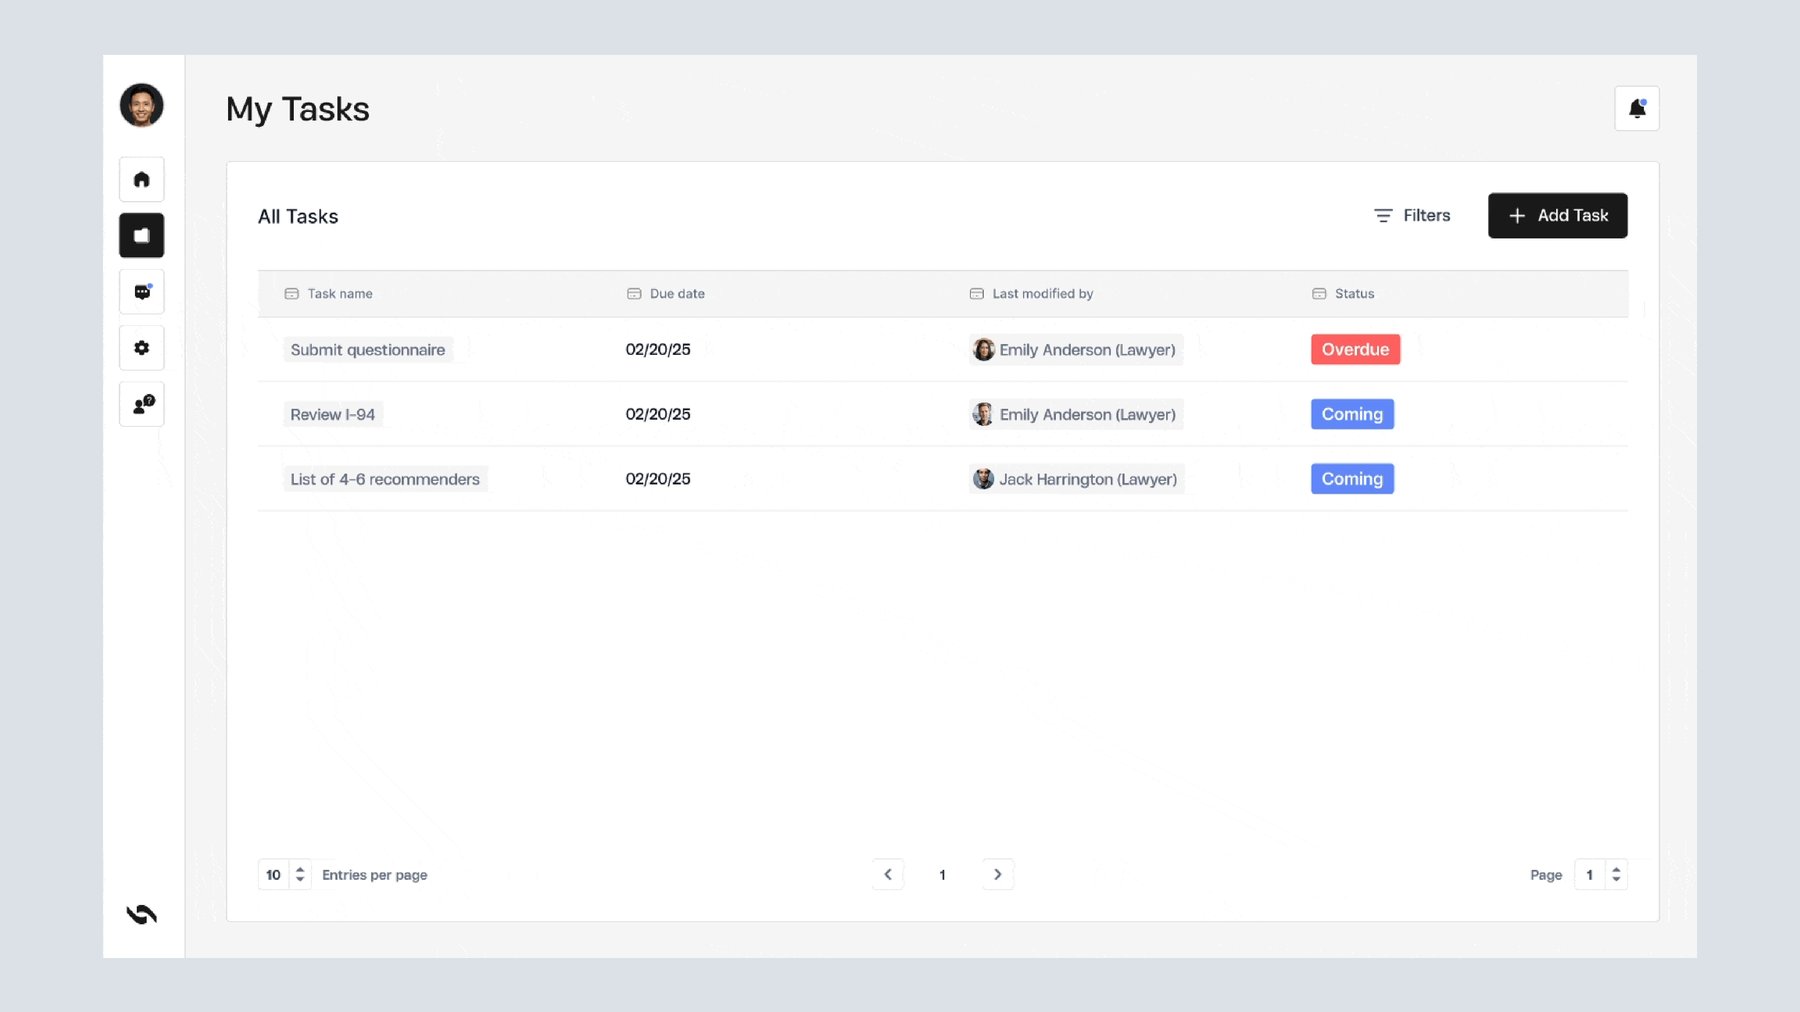This screenshot has height=1012, width=1800.
Task: Click the Page number input field
Action: coord(1591,875)
